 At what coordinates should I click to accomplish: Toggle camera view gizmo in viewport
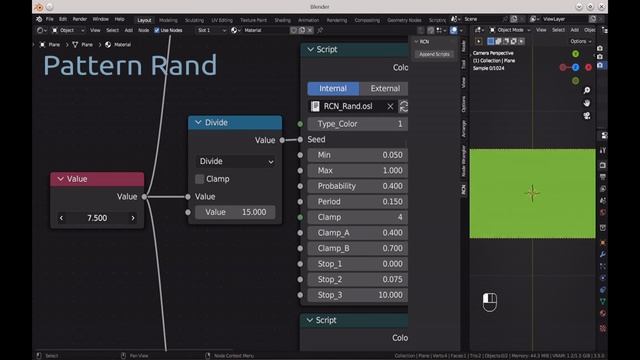[x=587, y=116]
